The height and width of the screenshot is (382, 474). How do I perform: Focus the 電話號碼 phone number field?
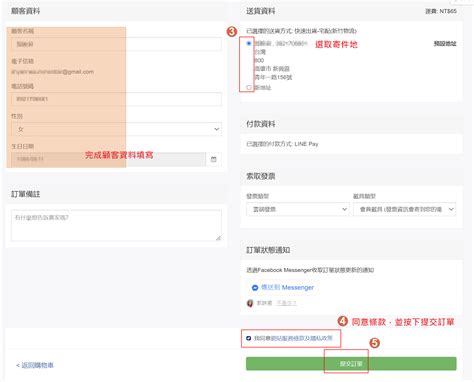click(116, 99)
